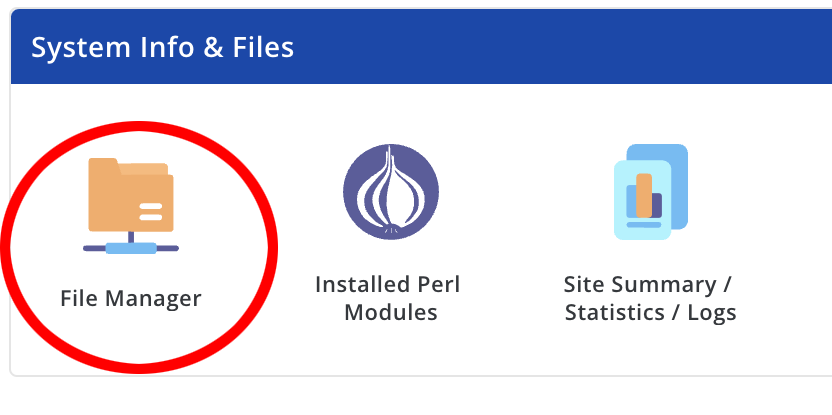Click the System Info & Files title text
The width and height of the screenshot is (832, 415).
[162, 47]
